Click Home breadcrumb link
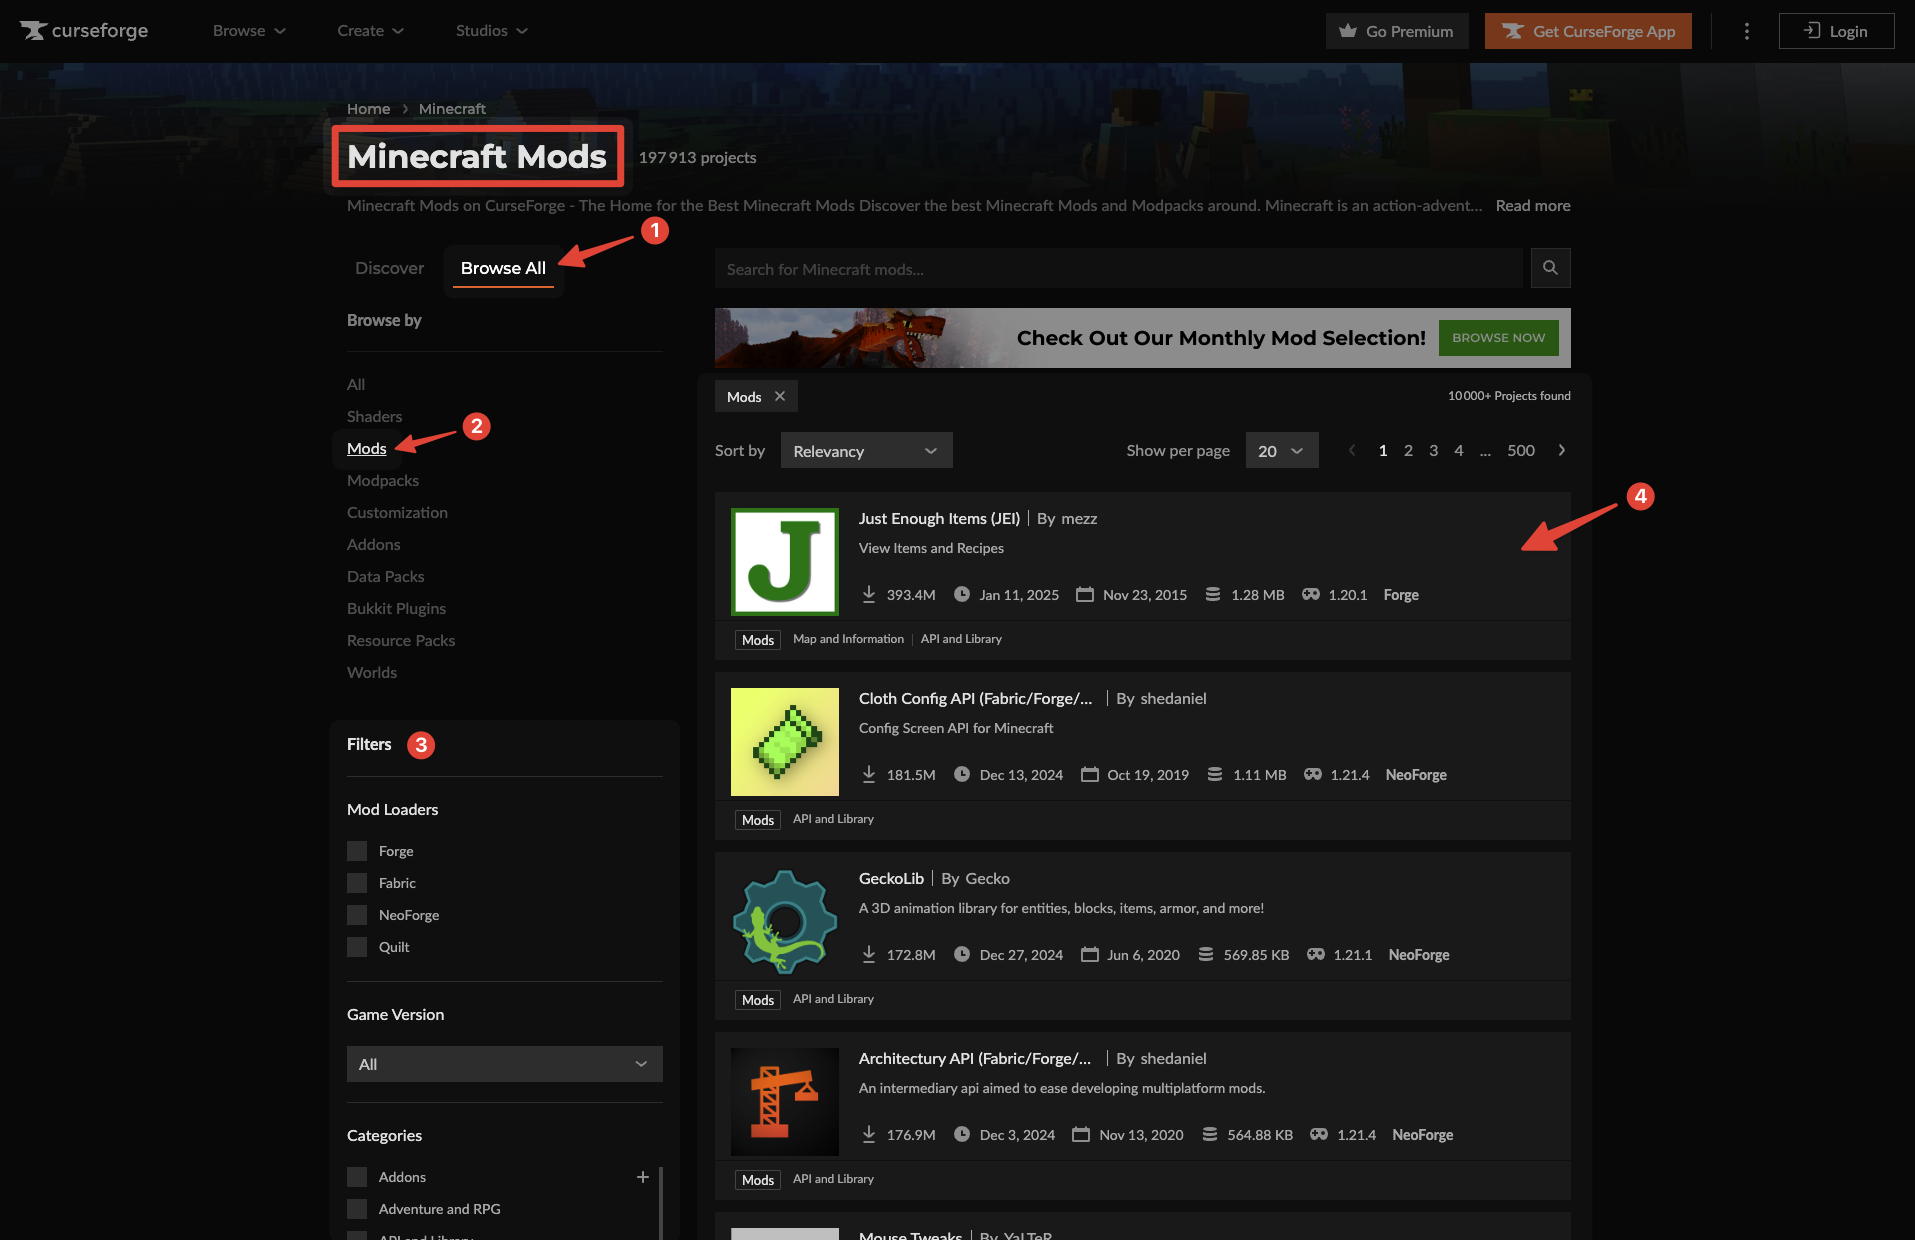 pos(368,108)
